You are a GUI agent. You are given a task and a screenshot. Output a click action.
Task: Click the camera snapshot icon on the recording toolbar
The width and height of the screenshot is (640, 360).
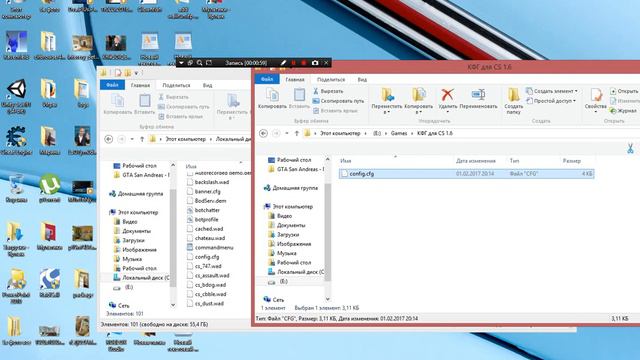[x=315, y=63]
